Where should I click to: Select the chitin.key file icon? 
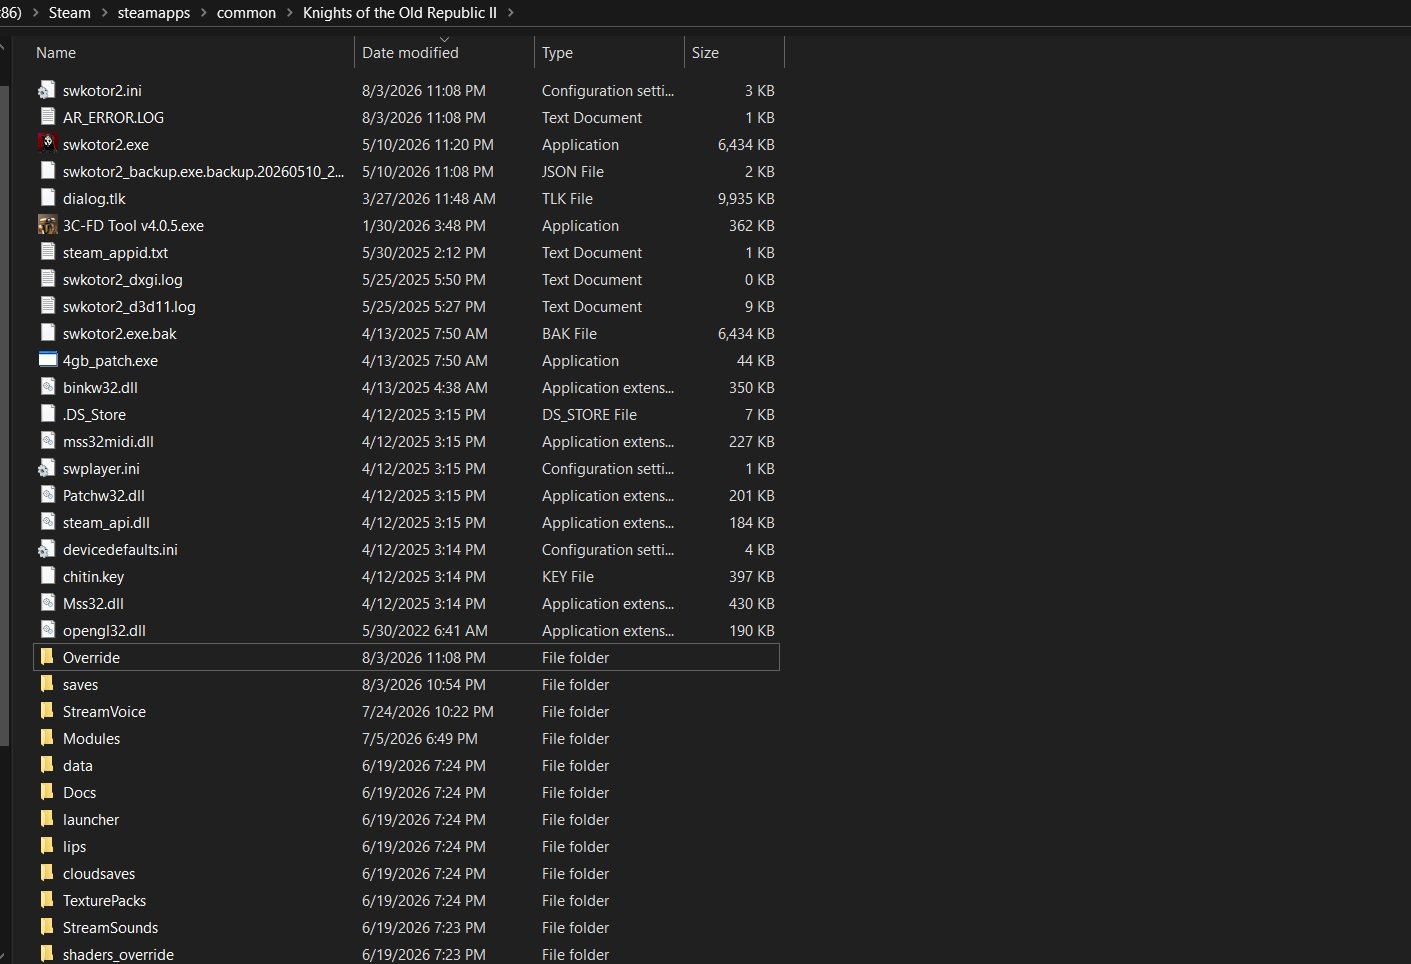coord(47,576)
